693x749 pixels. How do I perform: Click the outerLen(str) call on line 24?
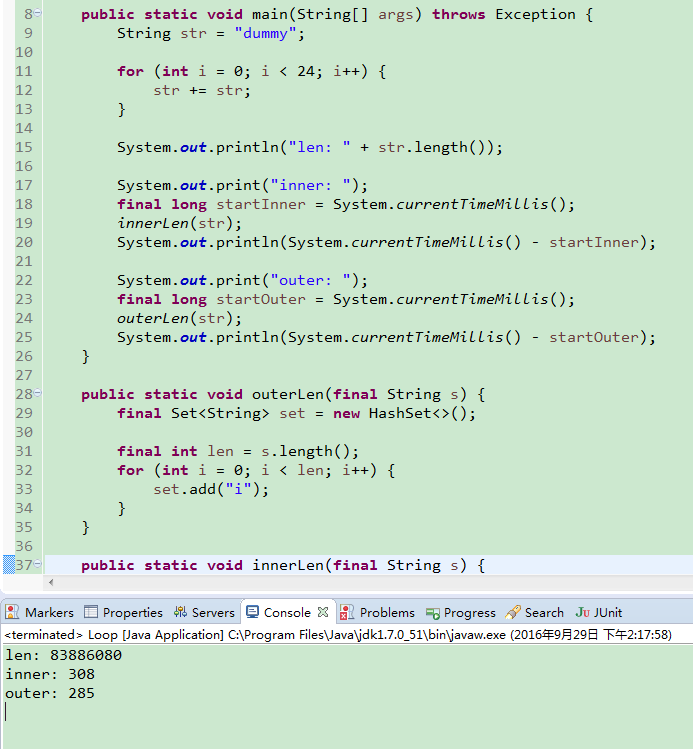(x=180, y=318)
